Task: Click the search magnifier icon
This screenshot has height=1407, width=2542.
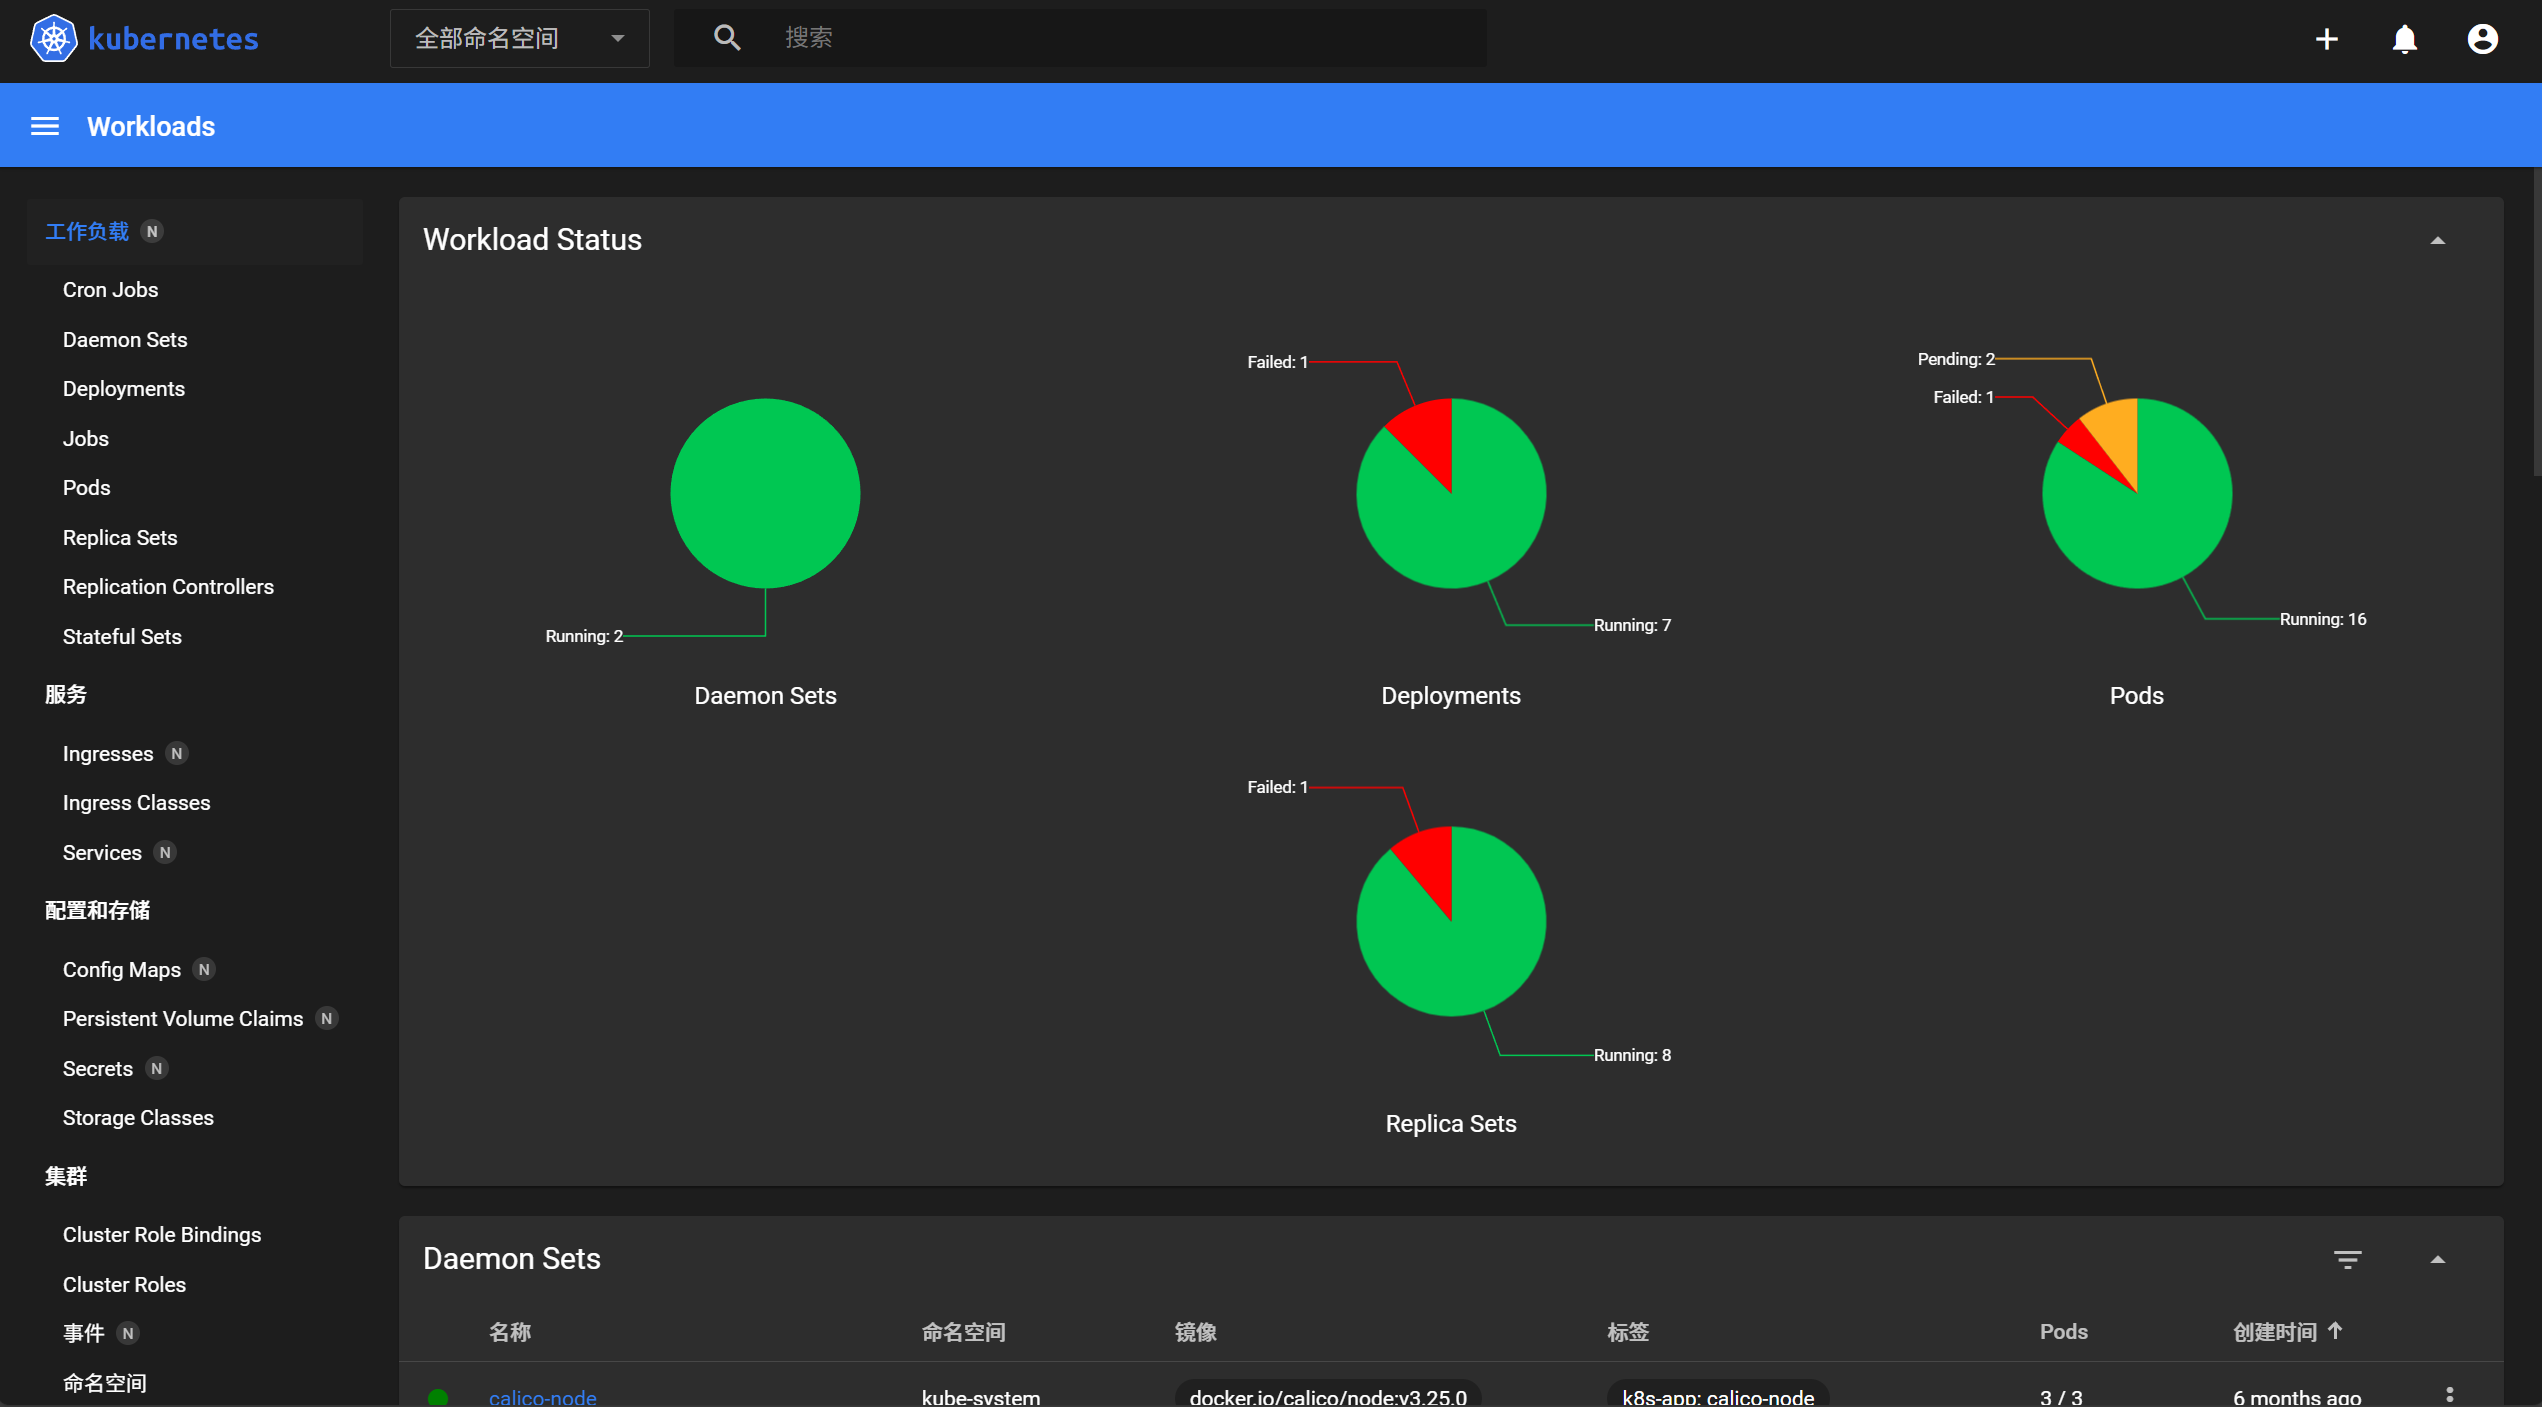Action: 727,38
